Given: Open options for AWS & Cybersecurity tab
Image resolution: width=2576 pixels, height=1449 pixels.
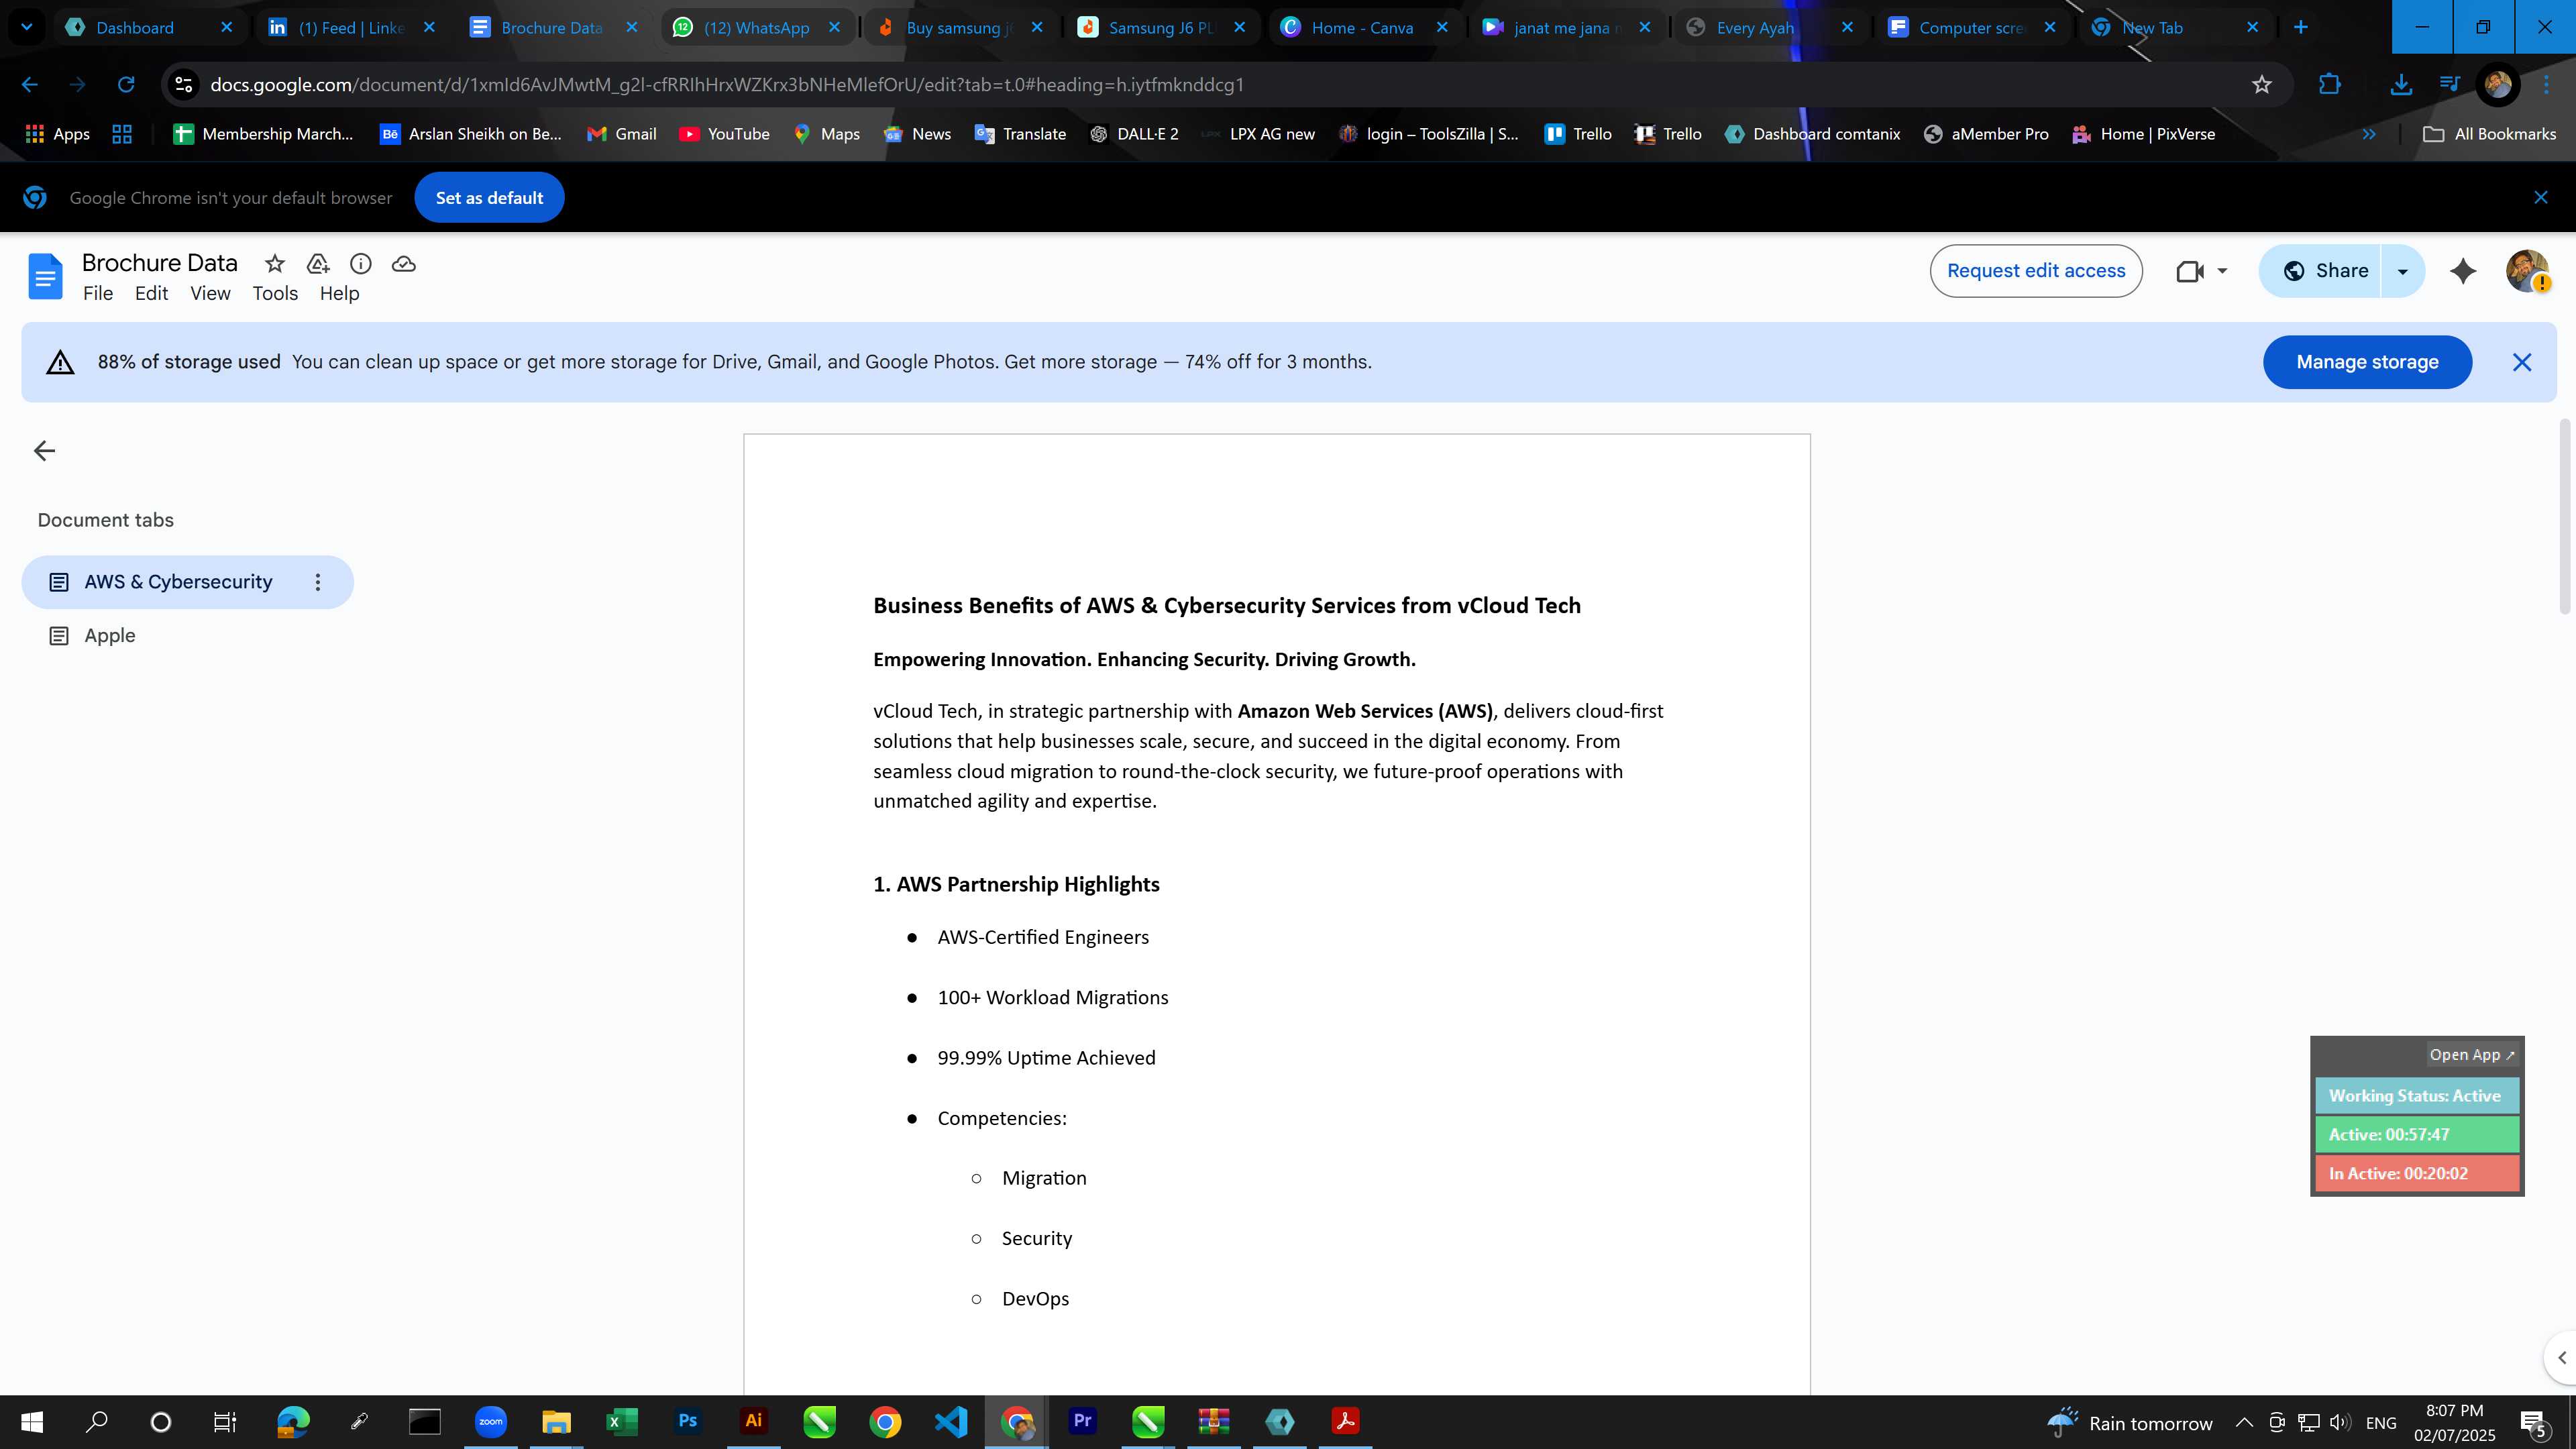Looking at the screenshot, I should (318, 582).
